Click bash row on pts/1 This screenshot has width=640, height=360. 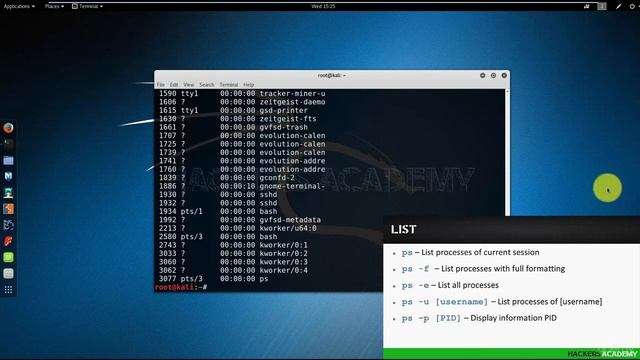218,211
